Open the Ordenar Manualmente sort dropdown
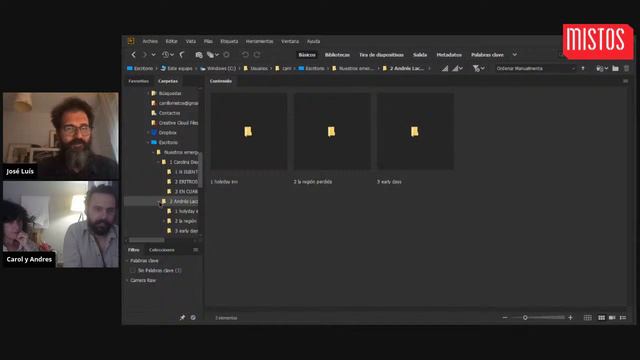The width and height of the screenshot is (640, 360). coord(536,69)
